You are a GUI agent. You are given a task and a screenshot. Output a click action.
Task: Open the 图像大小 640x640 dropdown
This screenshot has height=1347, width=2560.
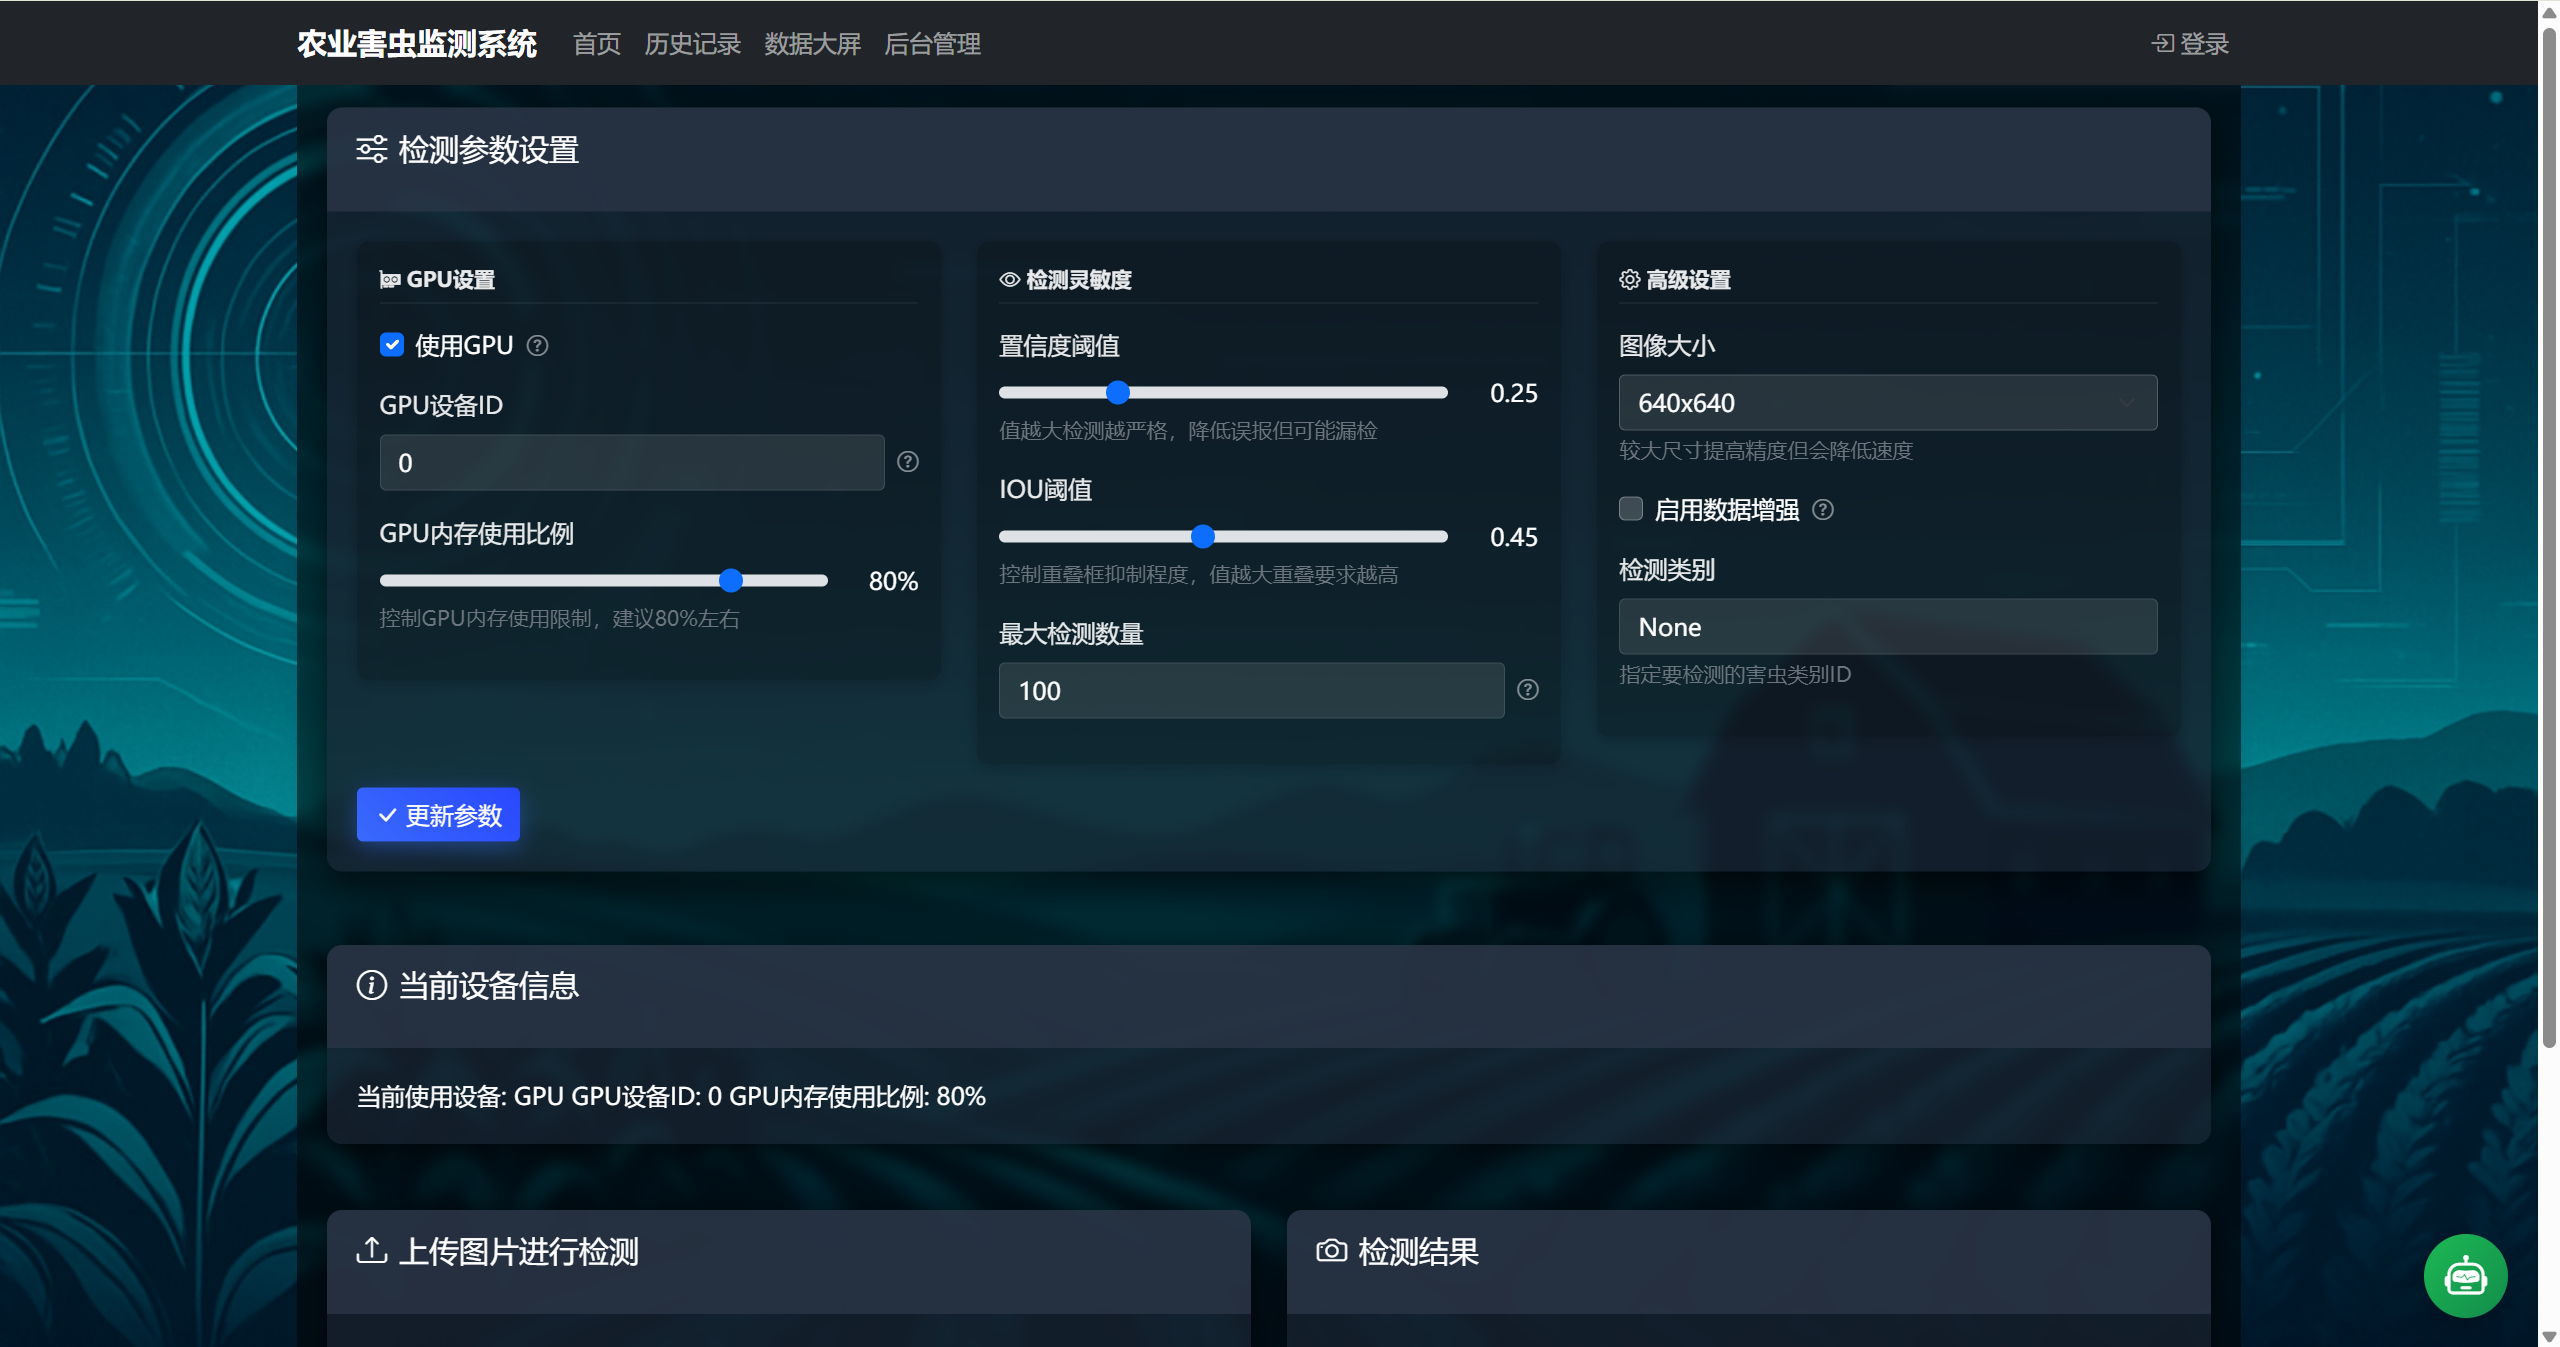pos(1887,403)
